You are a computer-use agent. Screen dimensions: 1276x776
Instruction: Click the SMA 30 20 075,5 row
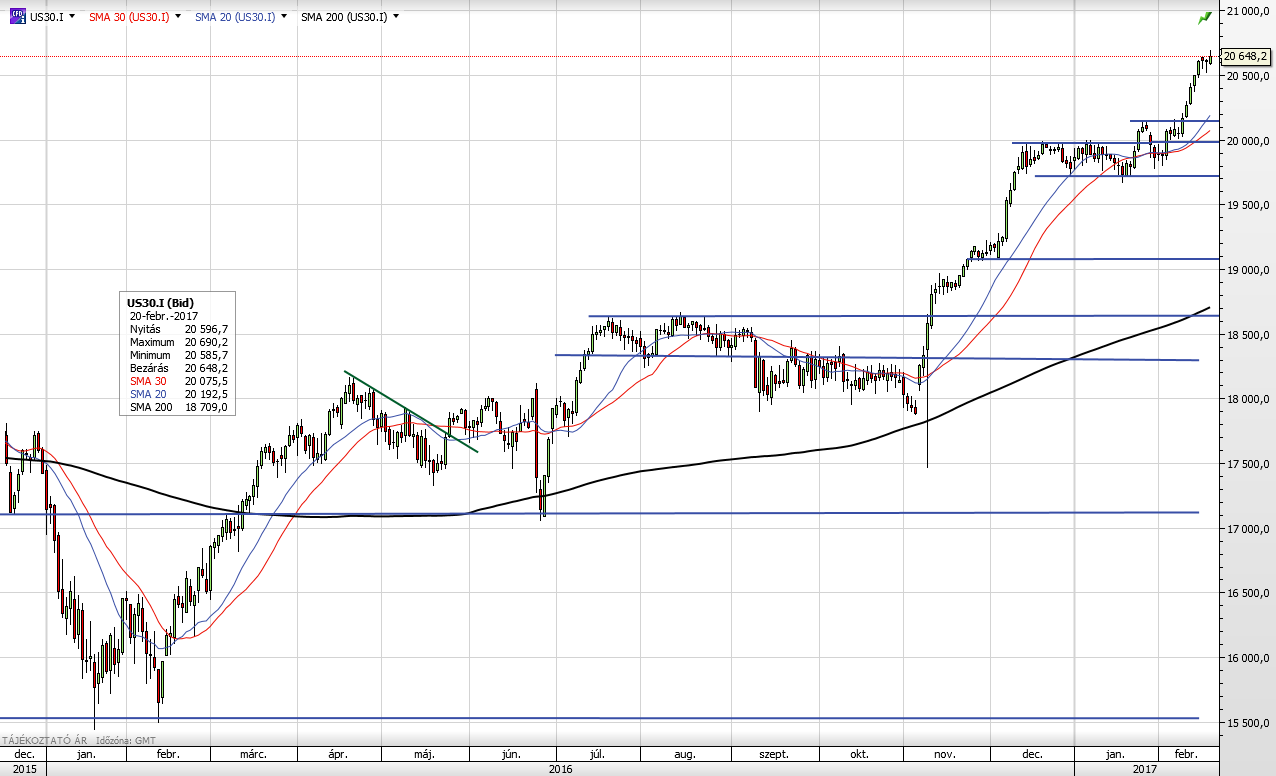click(x=178, y=381)
